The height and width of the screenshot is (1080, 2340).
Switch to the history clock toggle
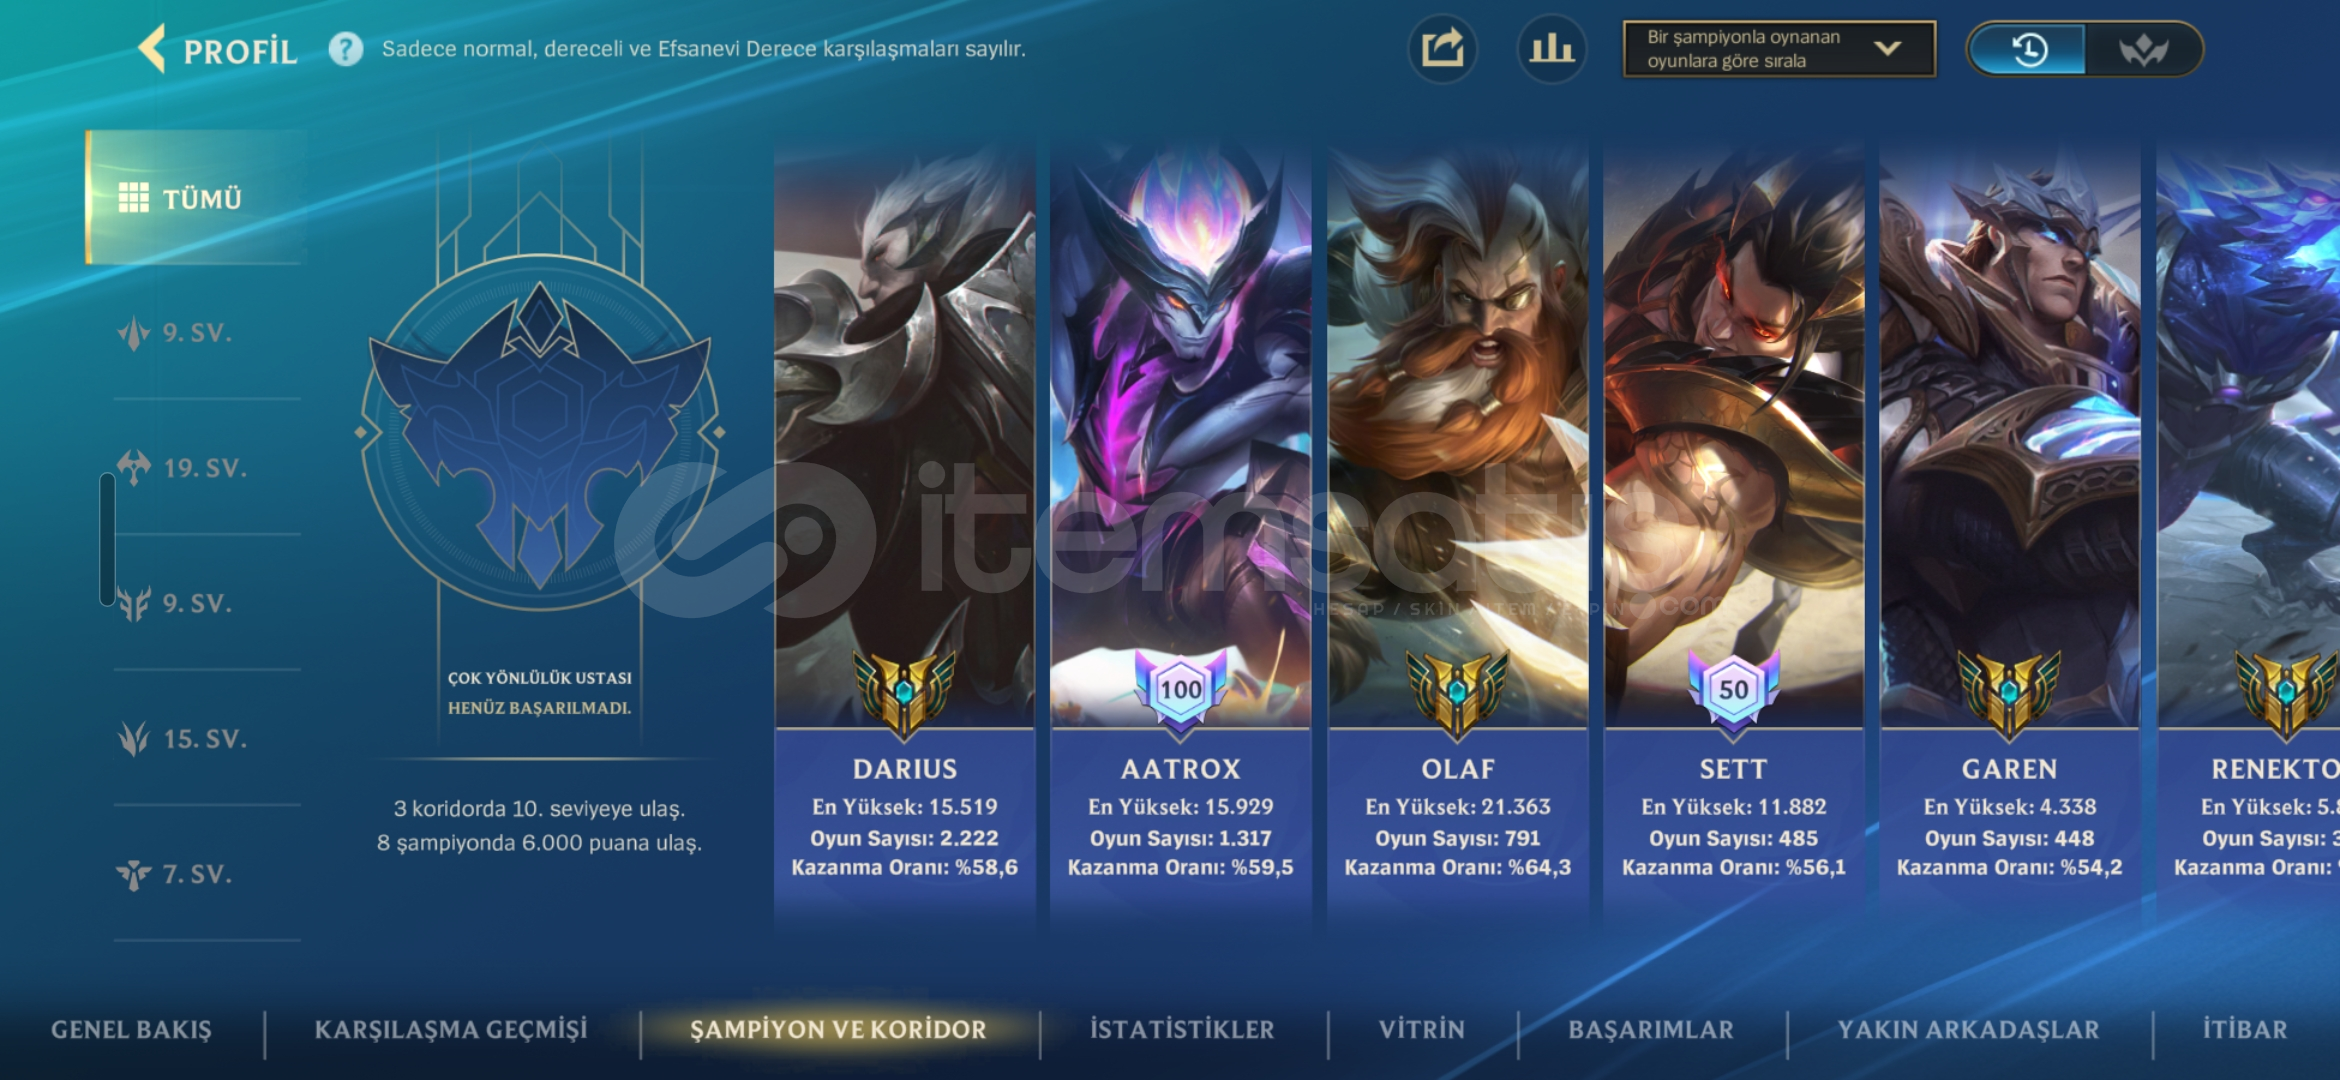[2029, 49]
